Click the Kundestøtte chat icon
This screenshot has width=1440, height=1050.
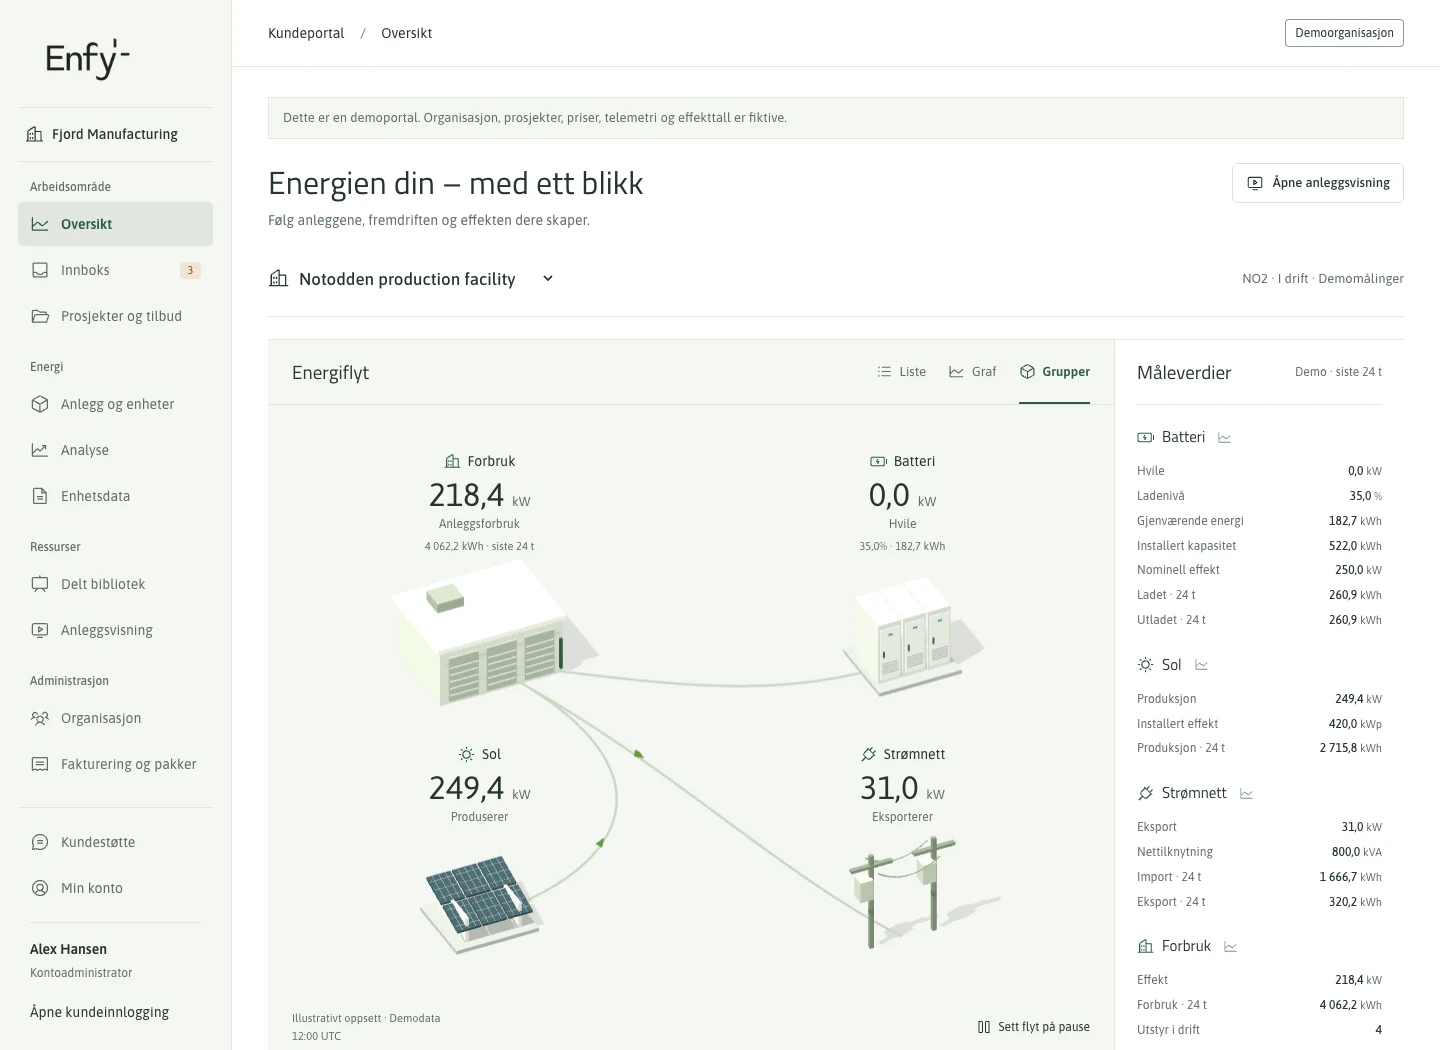pos(40,842)
